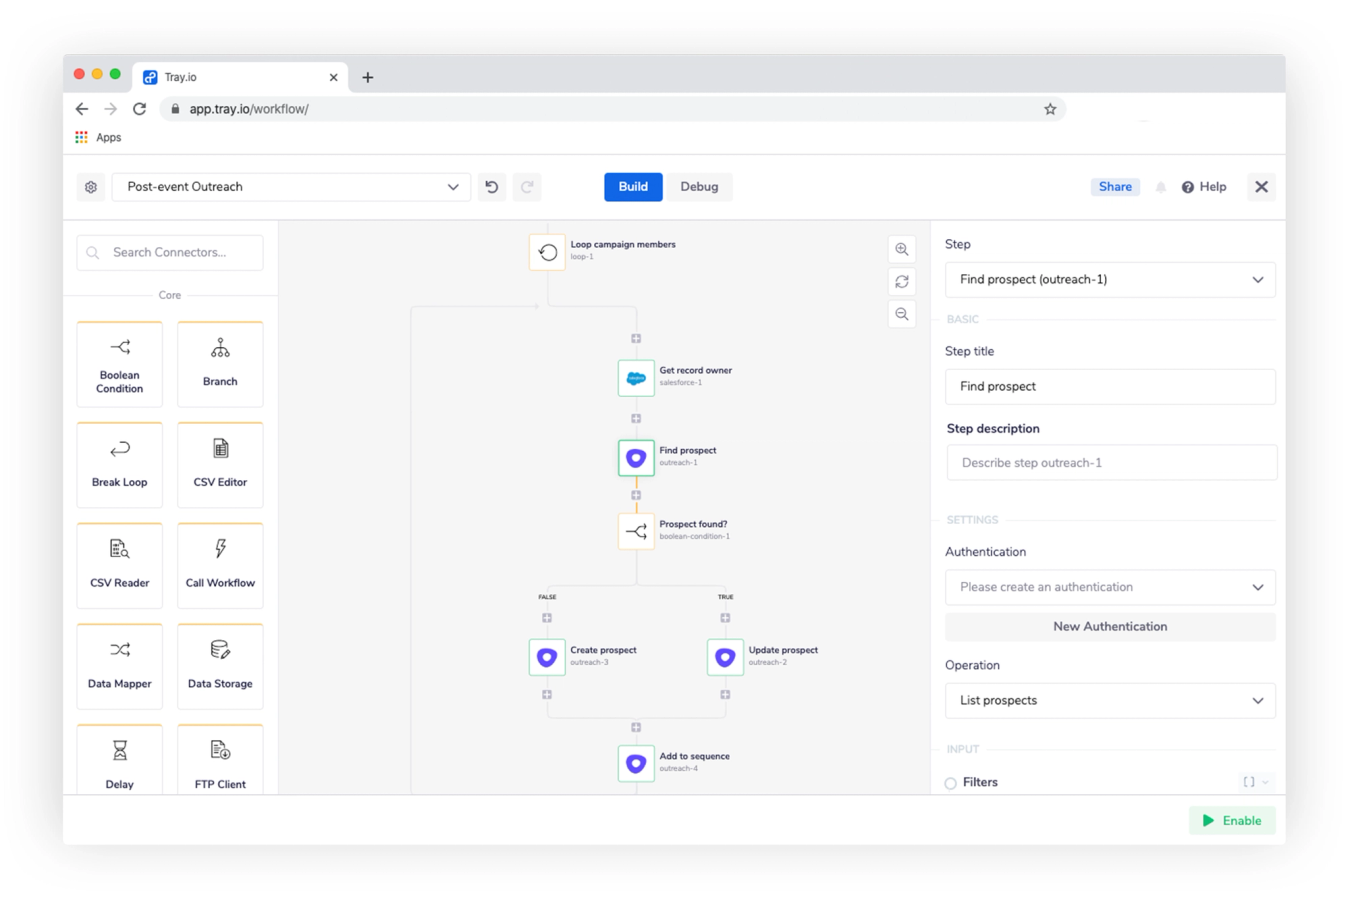
Task: Add step below Loop campaign members
Action: (636, 339)
